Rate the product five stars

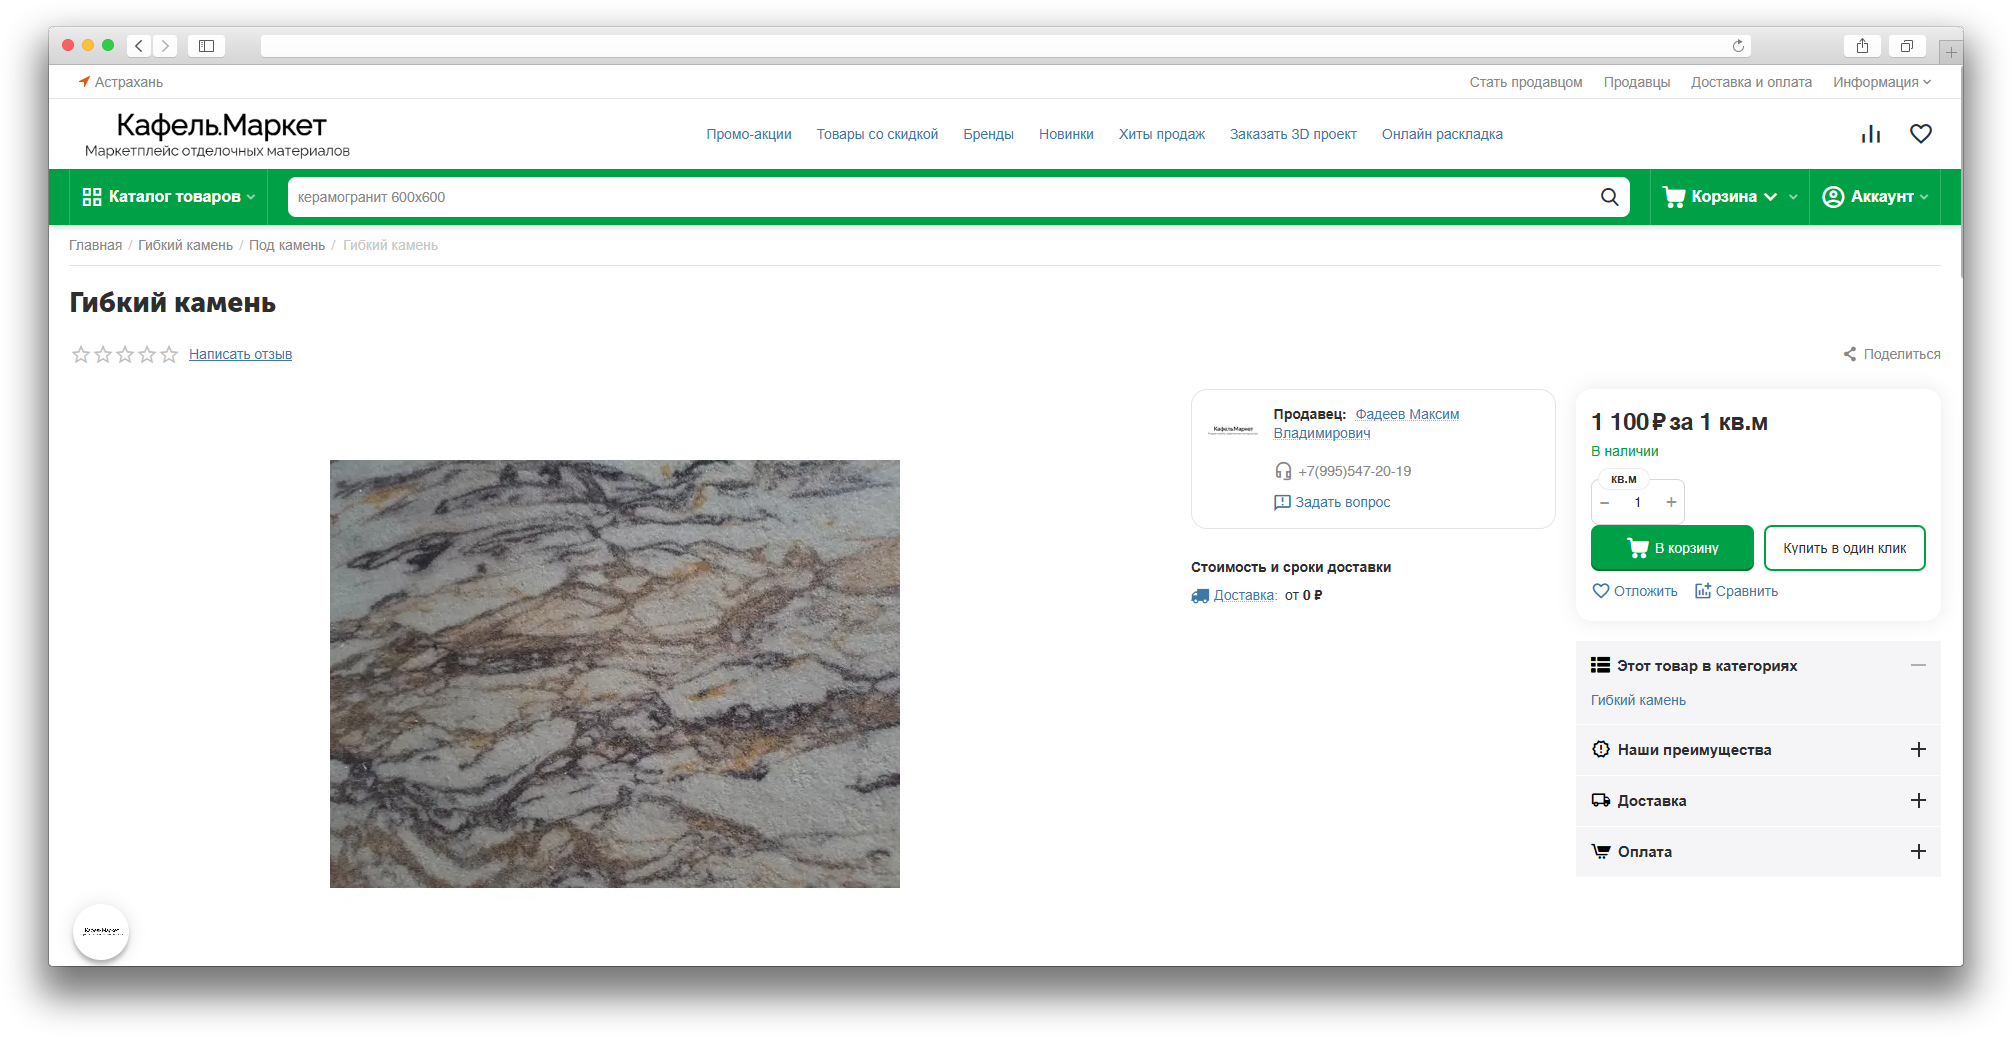(169, 354)
